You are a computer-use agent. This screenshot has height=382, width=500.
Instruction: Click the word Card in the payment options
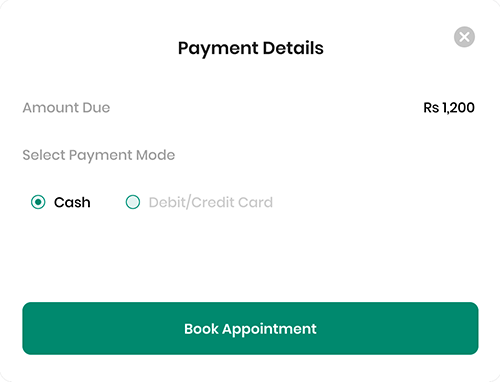click(255, 202)
